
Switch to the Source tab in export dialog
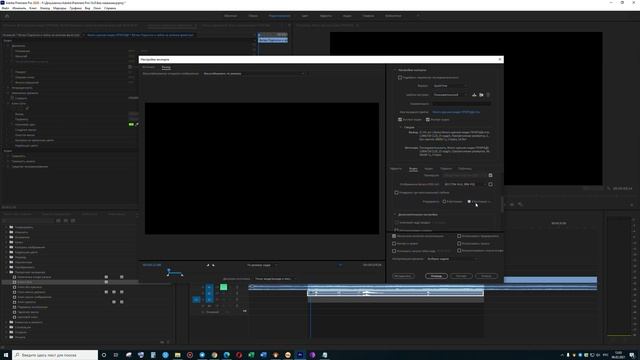149,67
